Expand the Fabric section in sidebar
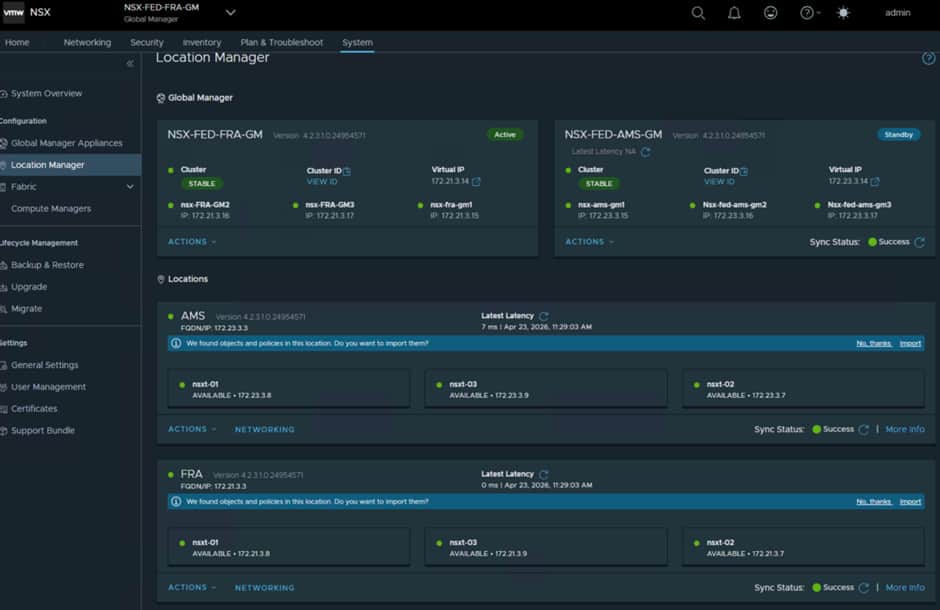This screenshot has width=940, height=610. pos(129,187)
